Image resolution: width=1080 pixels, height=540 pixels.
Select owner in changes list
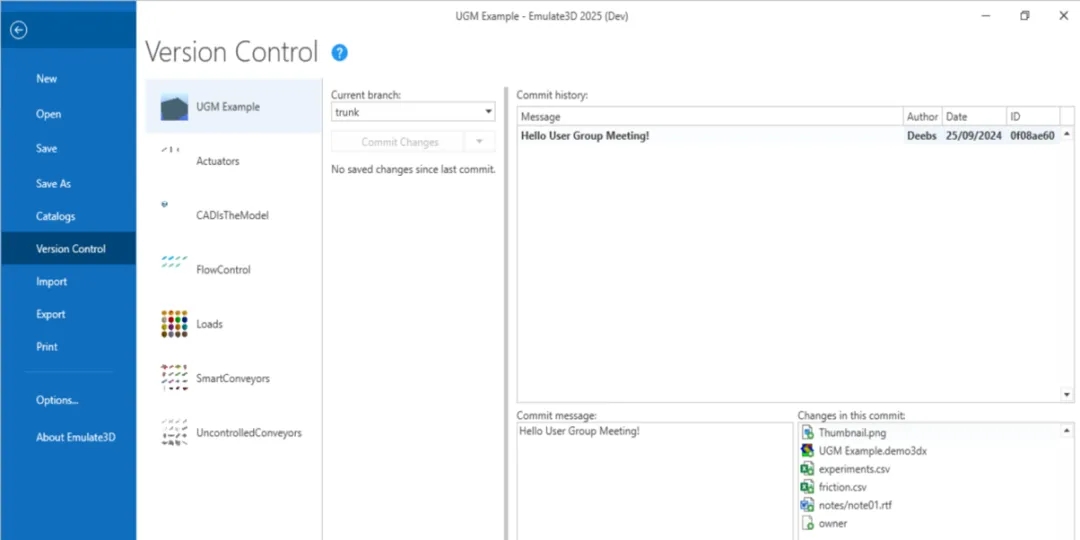tap(833, 523)
